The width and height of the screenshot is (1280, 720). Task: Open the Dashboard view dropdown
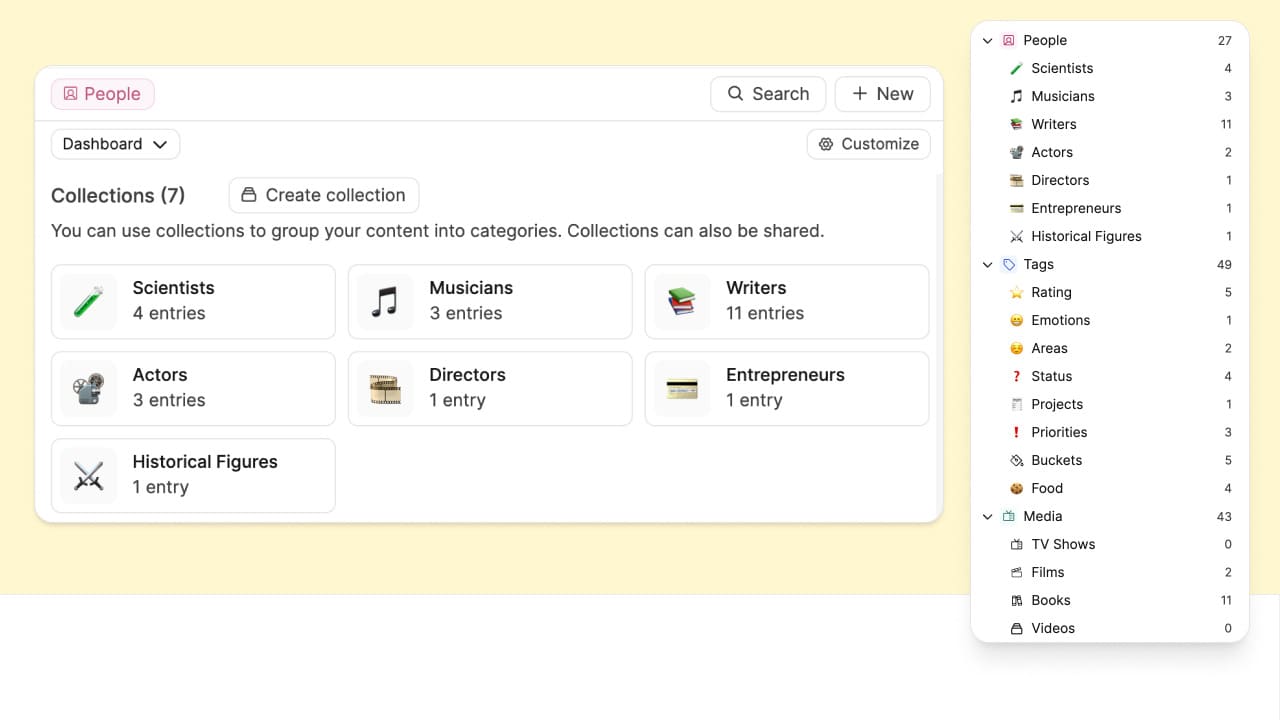[x=115, y=144]
